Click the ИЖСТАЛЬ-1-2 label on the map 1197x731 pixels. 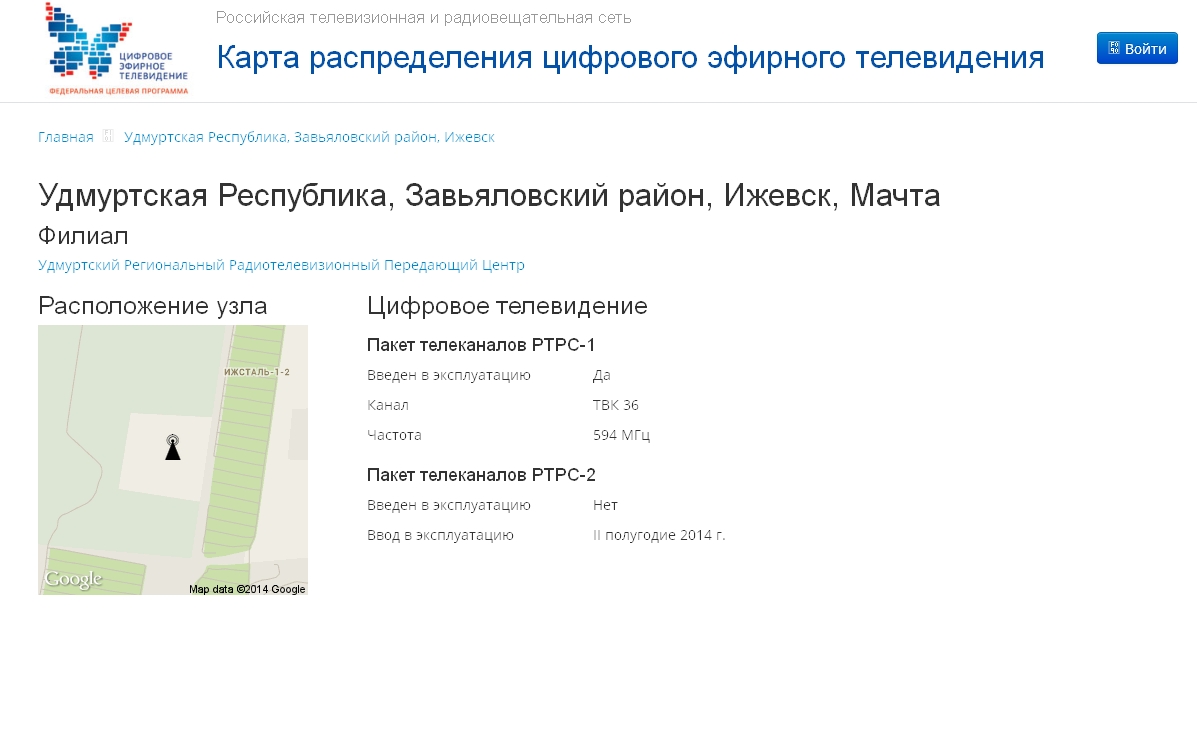(257, 372)
